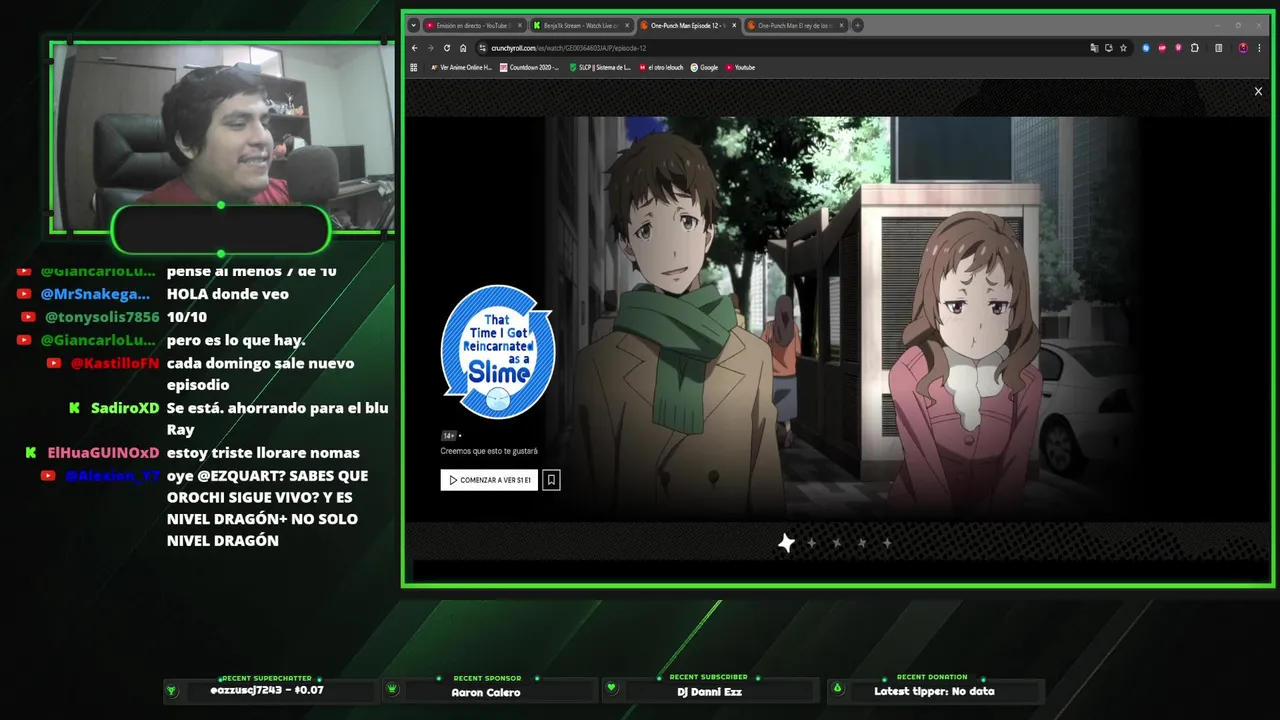Open the Countdown 2020 bookmark
Viewport: 1280px width, 720px height.
coord(530,68)
